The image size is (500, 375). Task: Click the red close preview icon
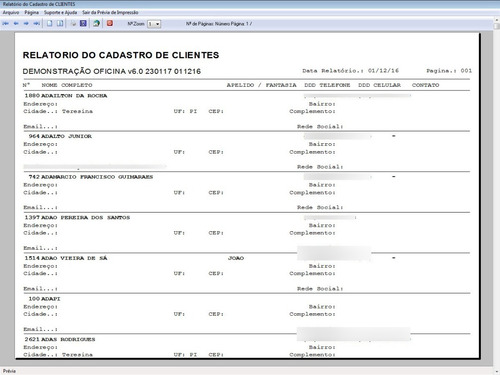click(110, 23)
